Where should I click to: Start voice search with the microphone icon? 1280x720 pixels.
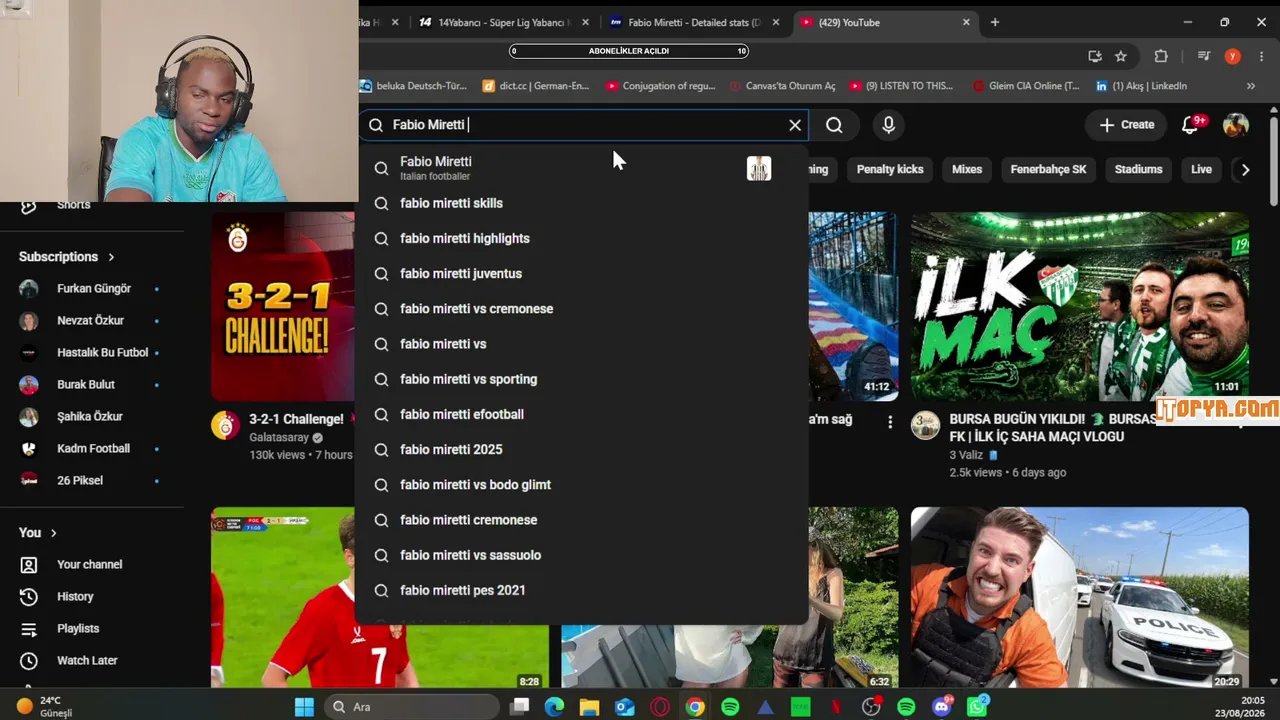point(888,125)
